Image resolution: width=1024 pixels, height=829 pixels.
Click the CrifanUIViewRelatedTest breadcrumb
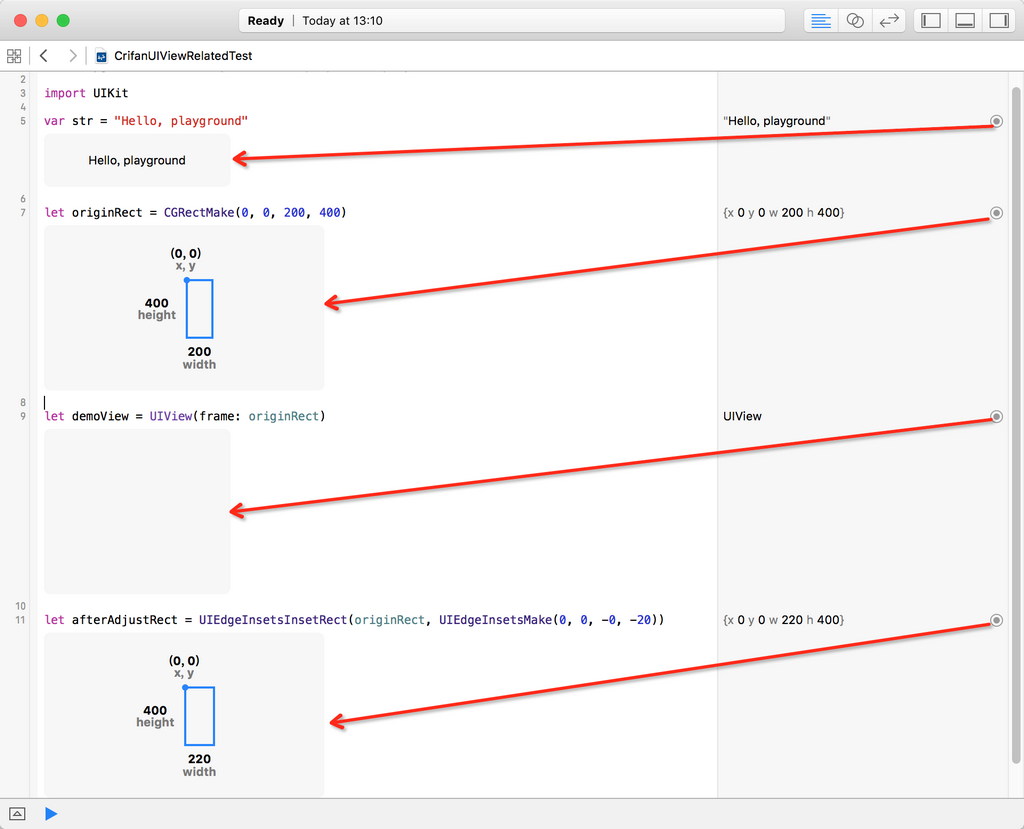(183, 56)
